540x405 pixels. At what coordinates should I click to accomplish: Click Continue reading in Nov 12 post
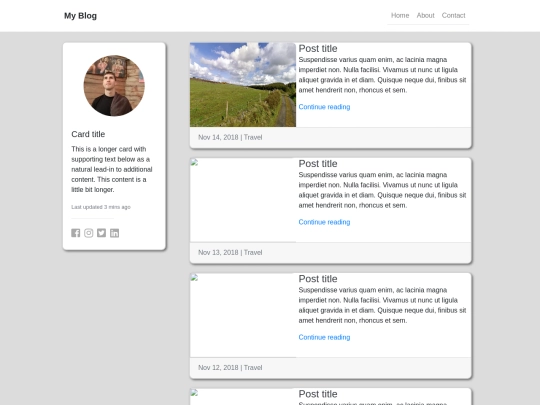pos(324,337)
